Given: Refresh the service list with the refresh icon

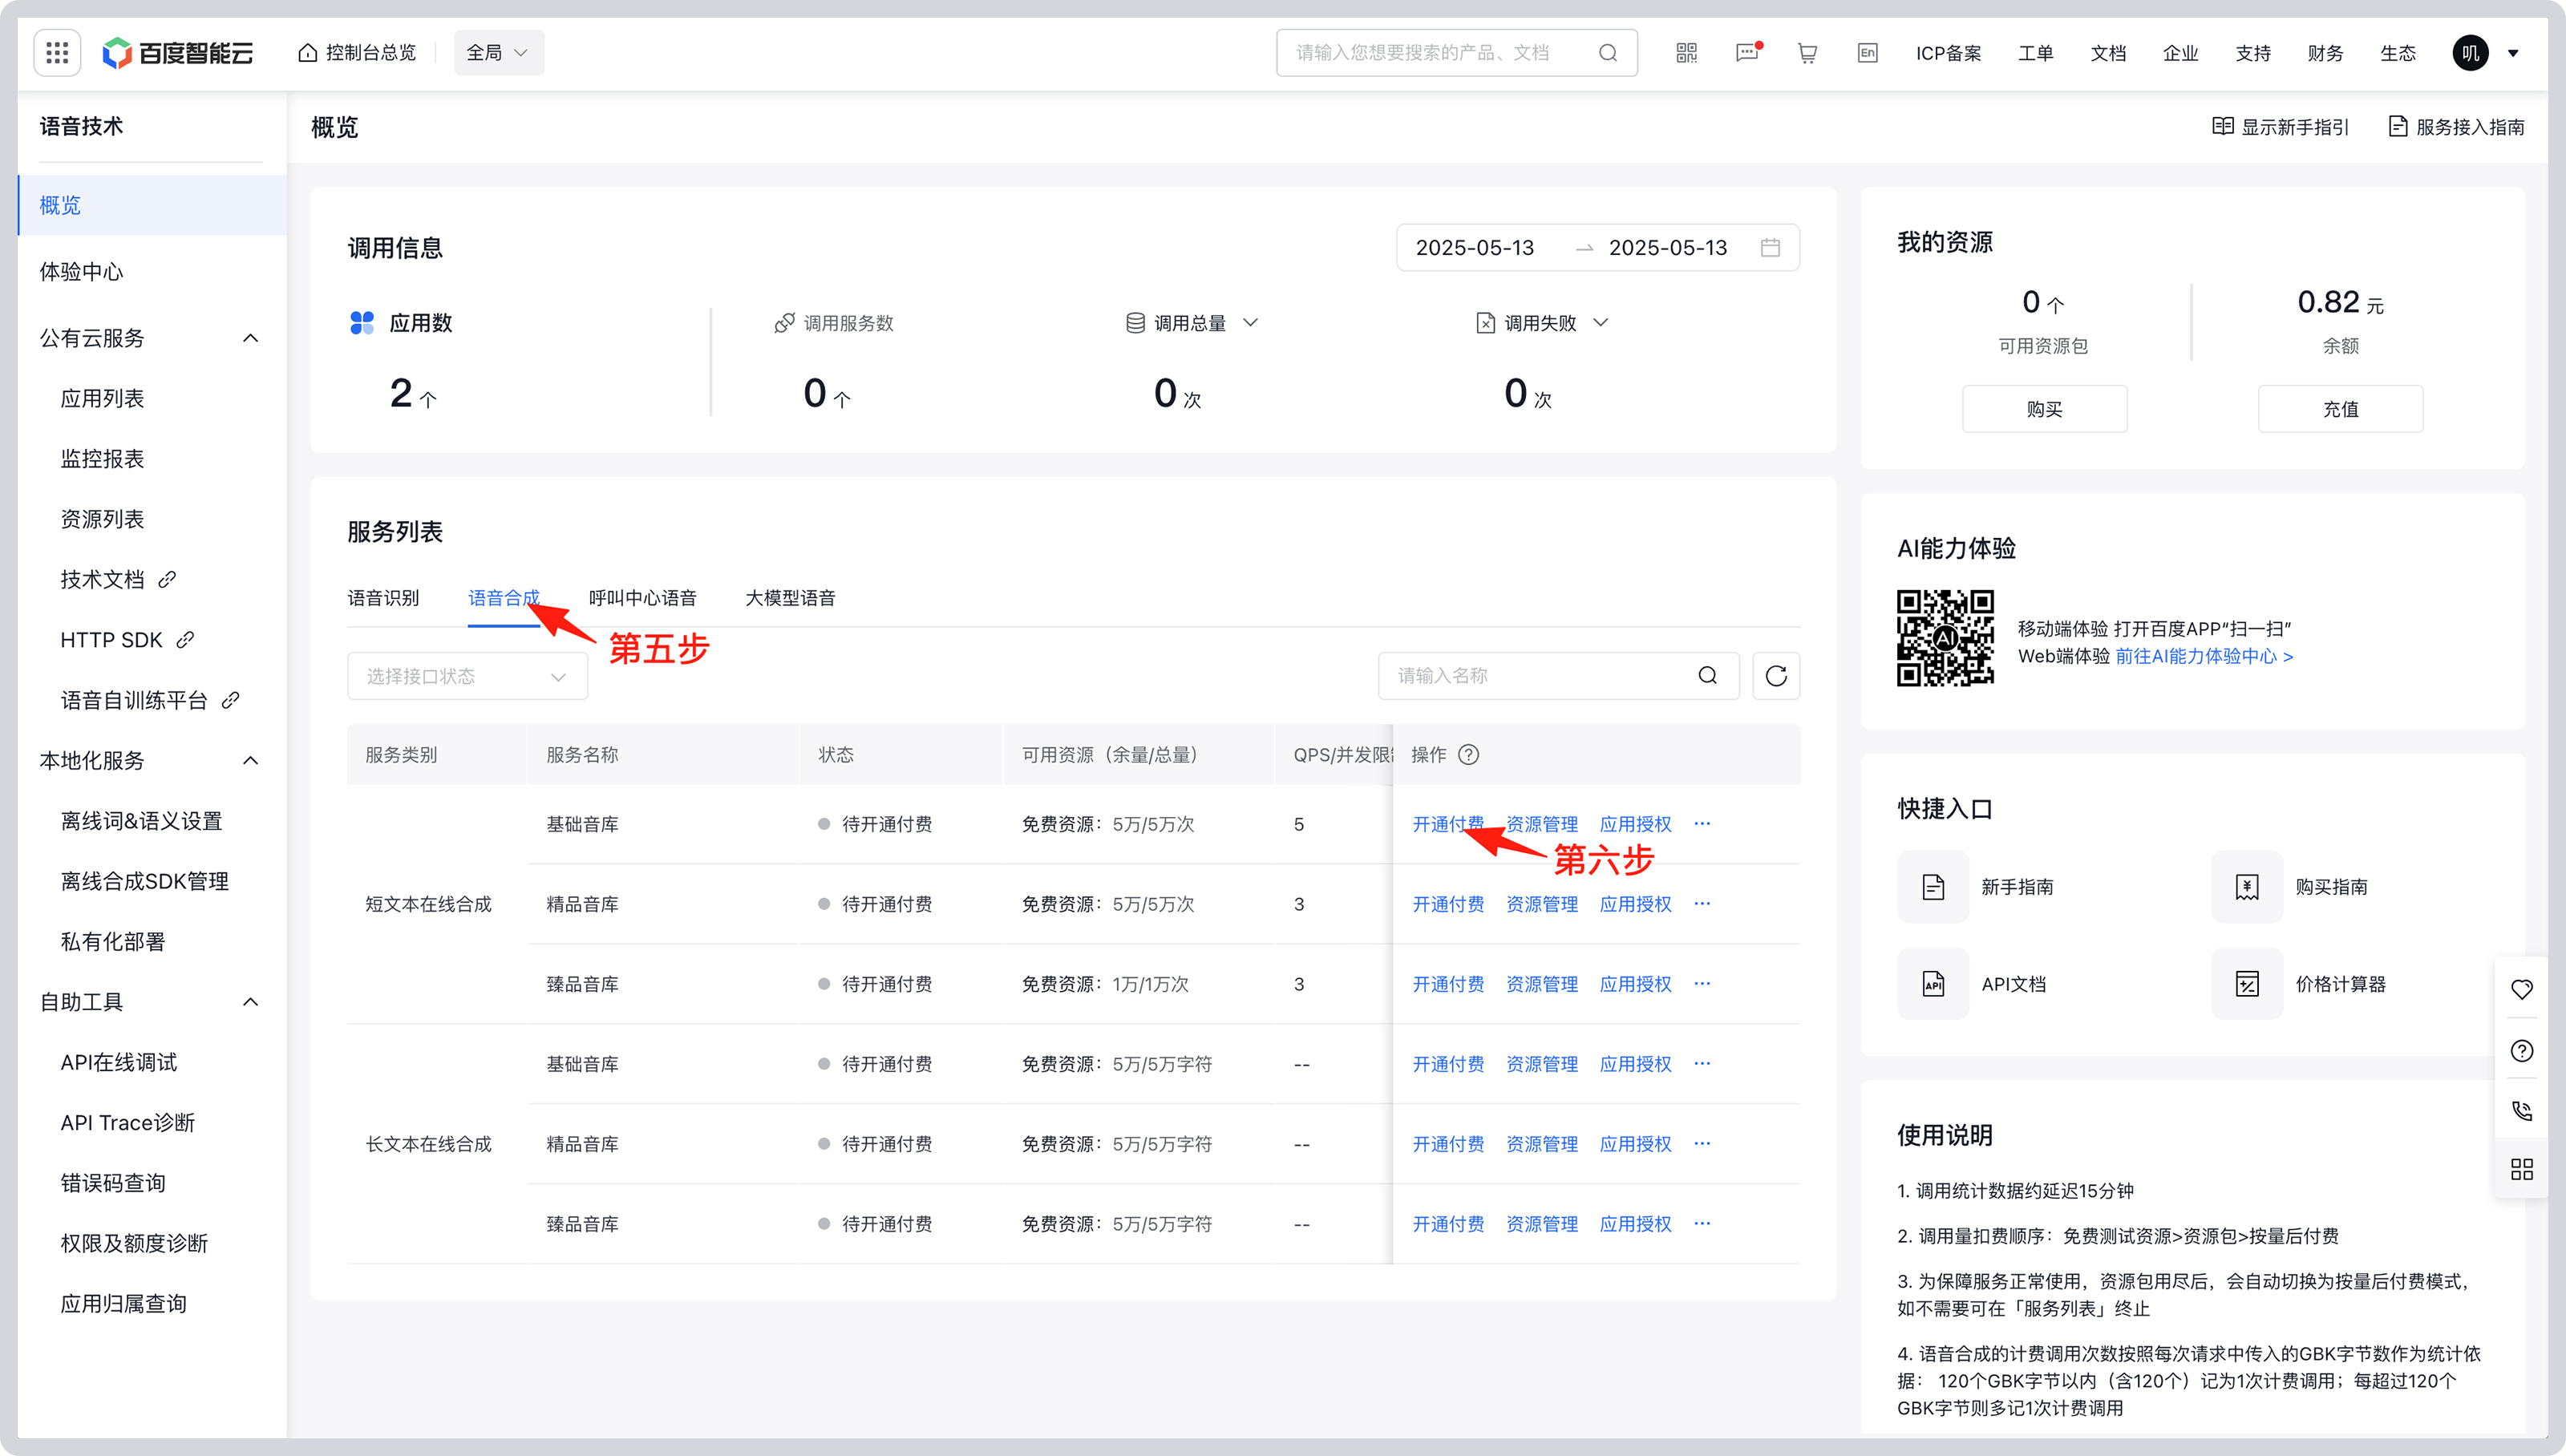Looking at the screenshot, I should click(x=1776, y=676).
